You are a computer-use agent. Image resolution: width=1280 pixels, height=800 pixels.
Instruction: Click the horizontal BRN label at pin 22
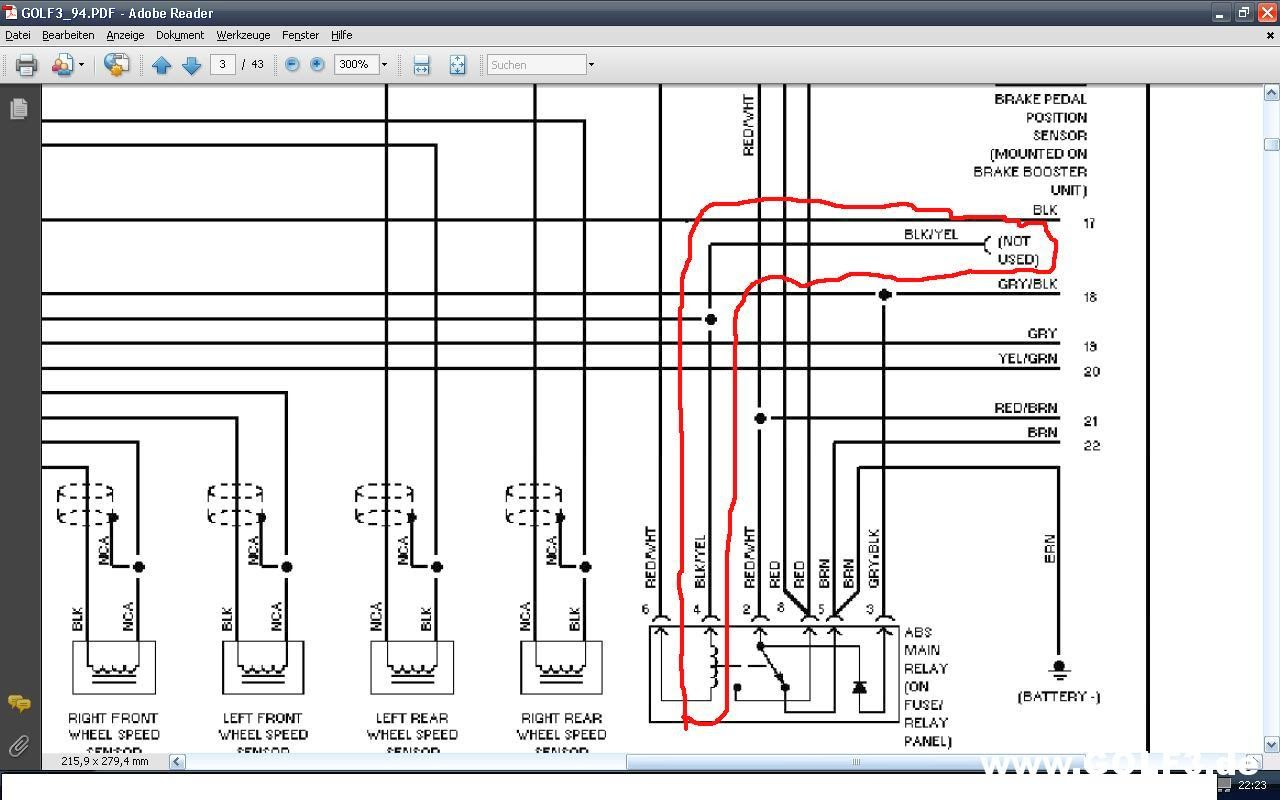1042,433
